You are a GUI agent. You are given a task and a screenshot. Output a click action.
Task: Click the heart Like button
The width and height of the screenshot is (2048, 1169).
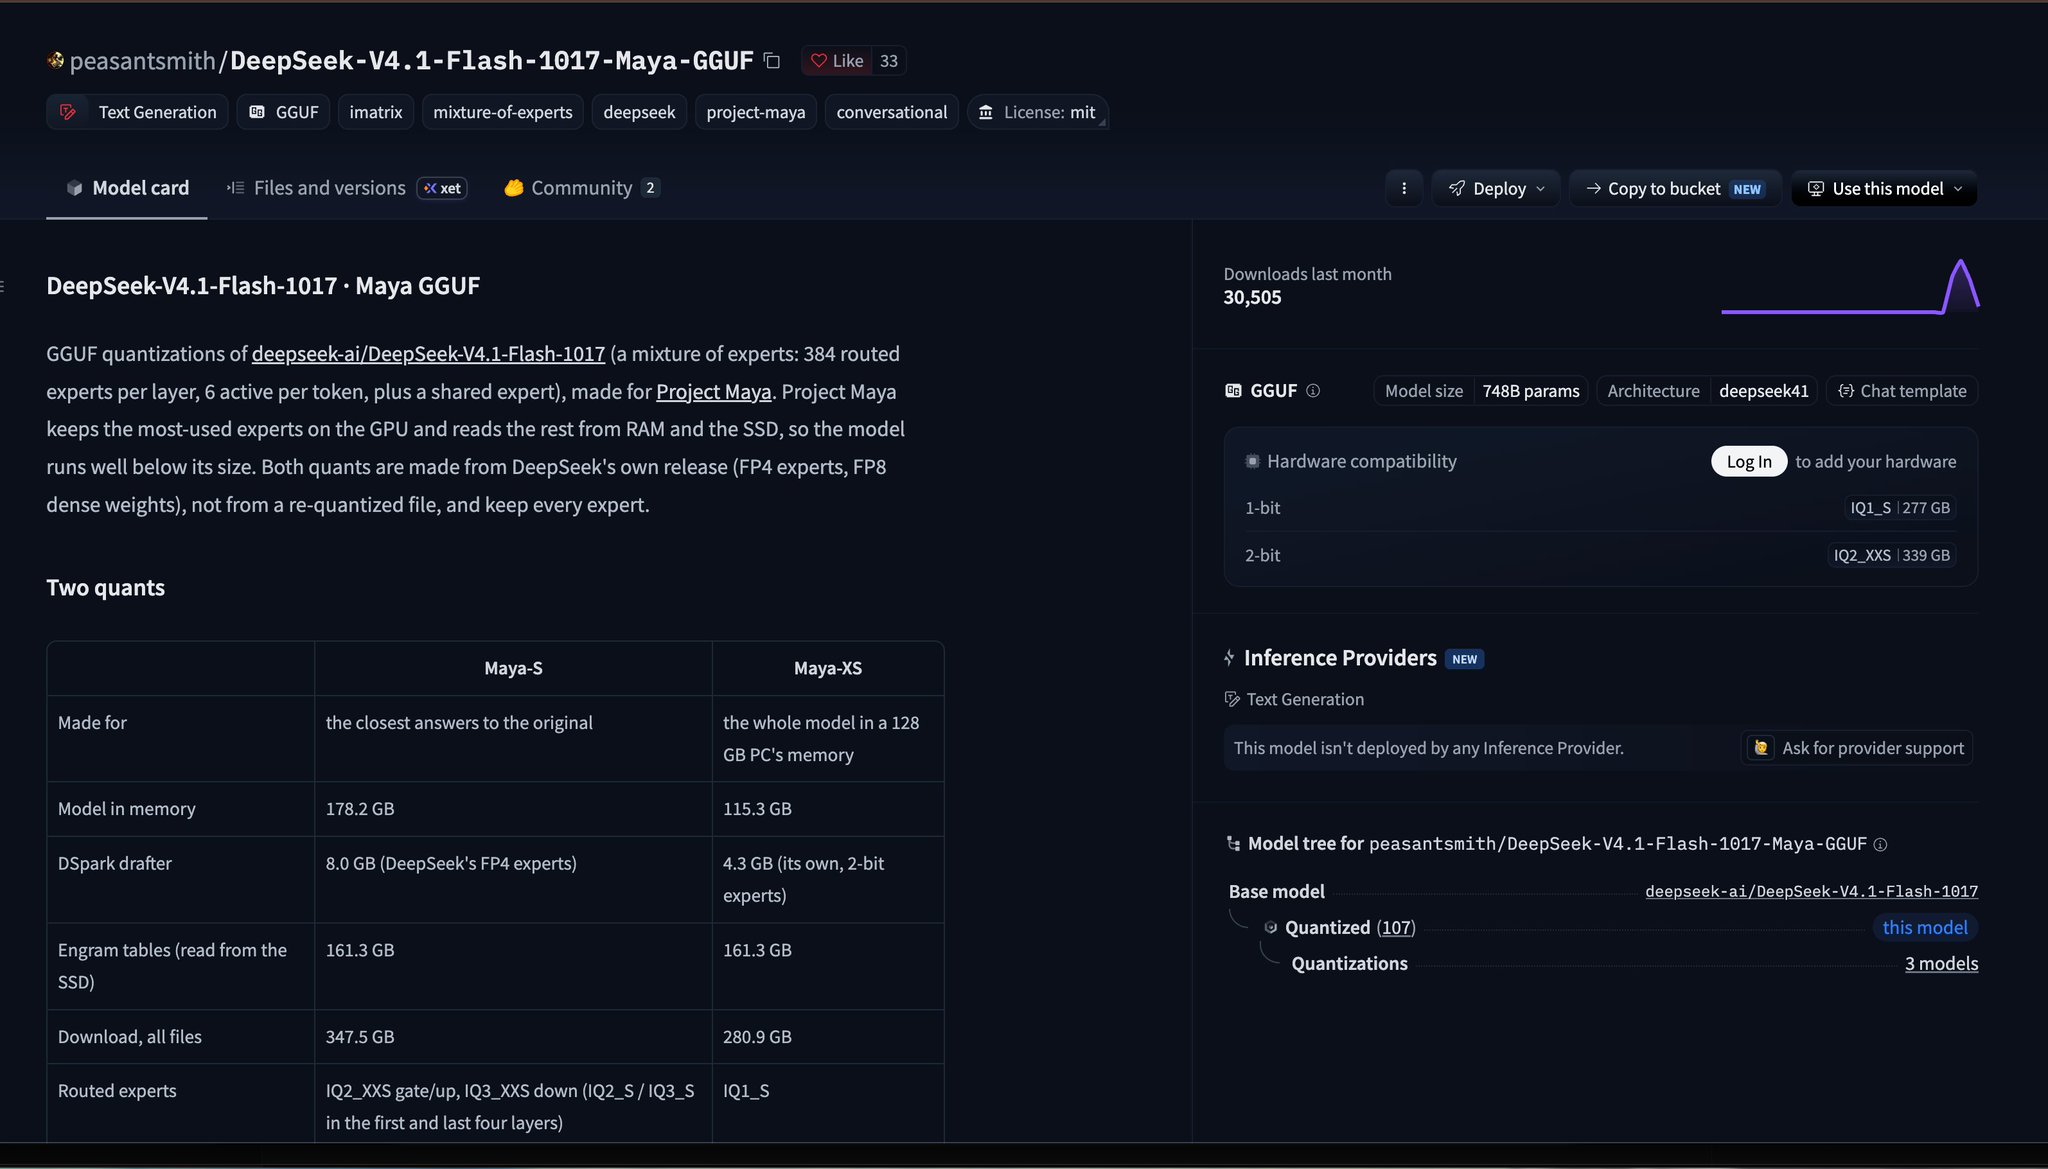[837, 61]
